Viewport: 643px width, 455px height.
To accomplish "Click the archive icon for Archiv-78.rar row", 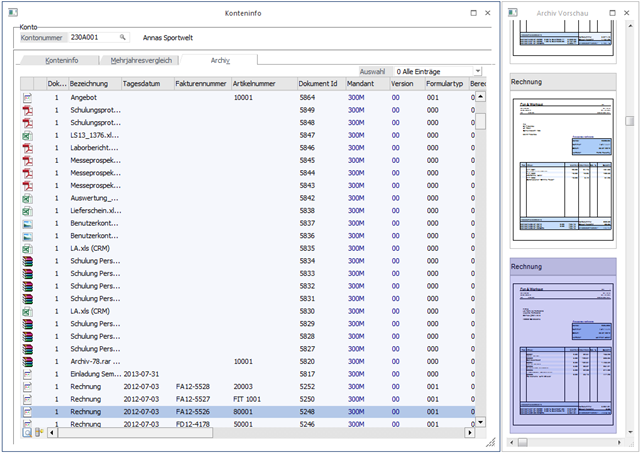I will pyautogui.click(x=28, y=361).
